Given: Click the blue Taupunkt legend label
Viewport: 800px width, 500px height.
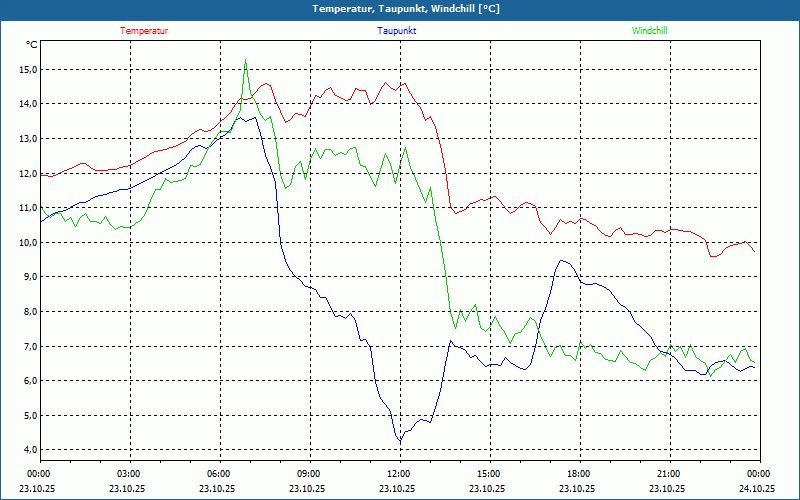Looking at the screenshot, I should (x=396, y=31).
